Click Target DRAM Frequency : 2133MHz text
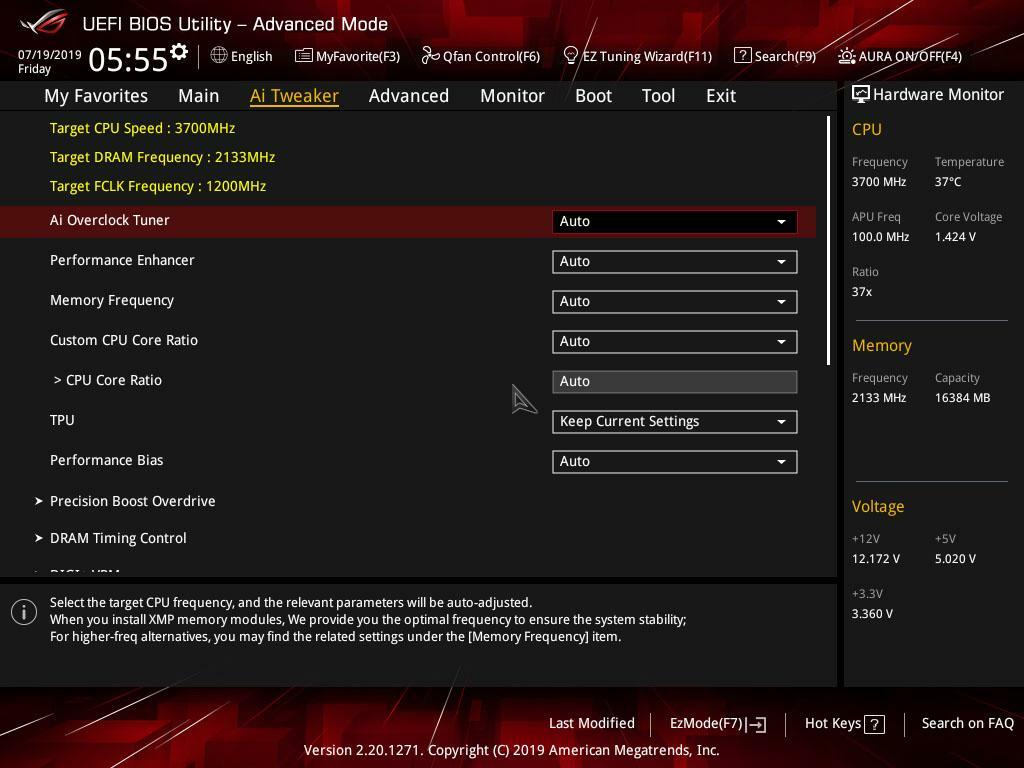Viewport: 1024px width, 768px height. [x=162, y=157]
